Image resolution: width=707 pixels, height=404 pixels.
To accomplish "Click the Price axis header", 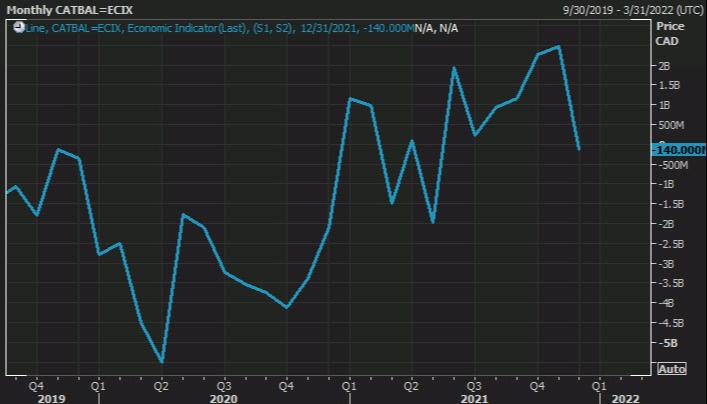I will tap(670, 26).
